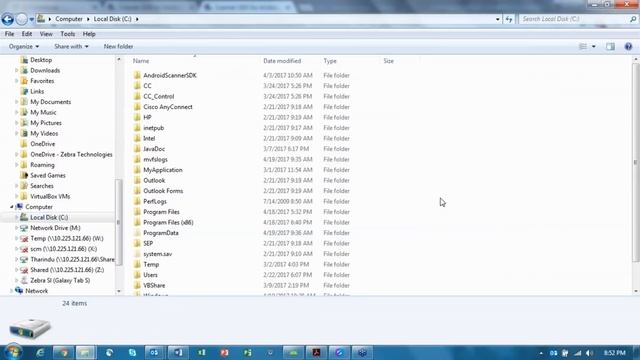Click the volume icon in system tray

(589, 353)
